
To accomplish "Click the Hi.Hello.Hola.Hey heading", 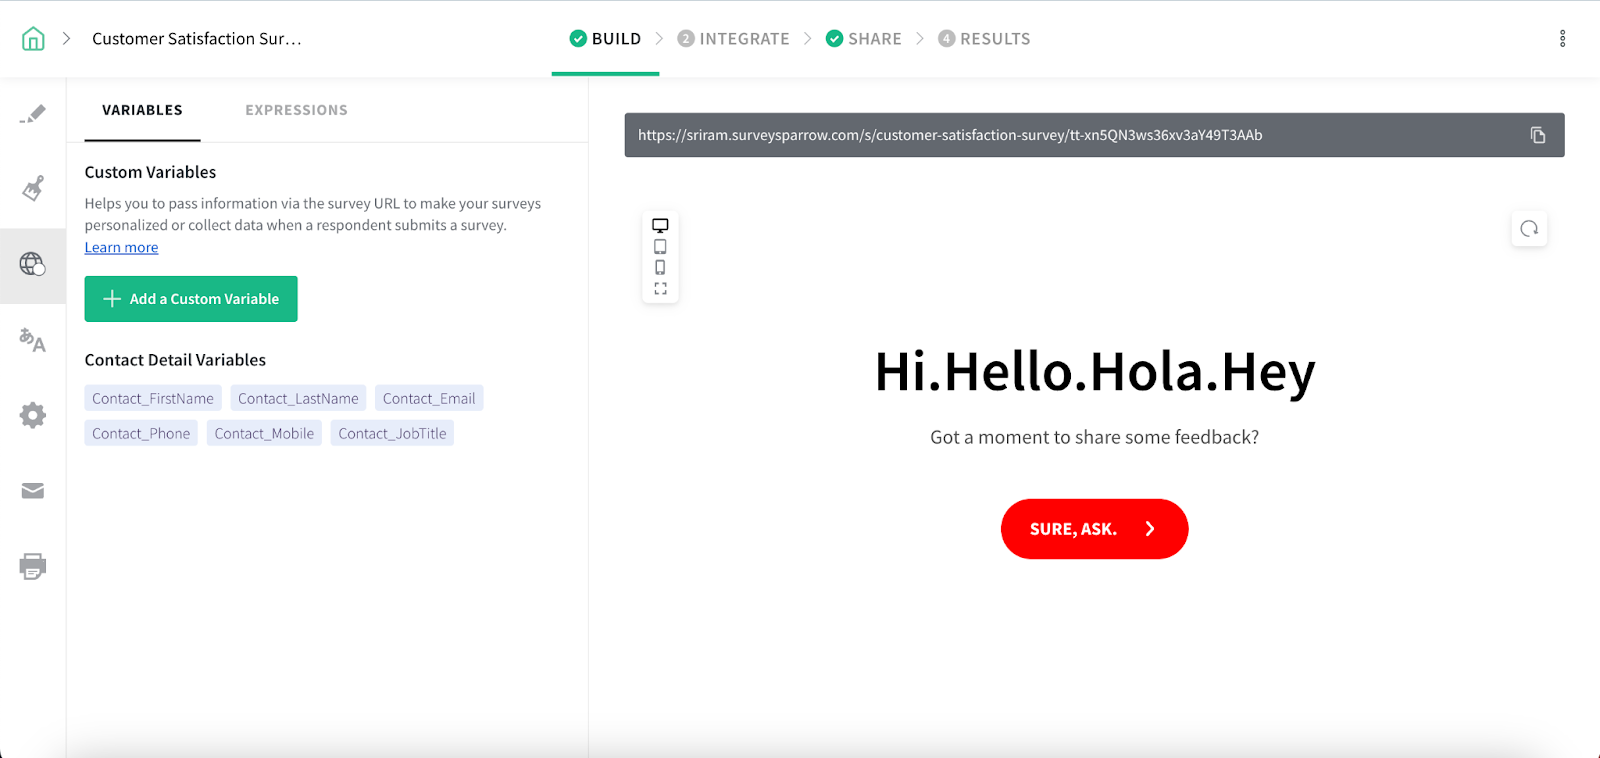I will [1095, 372].
